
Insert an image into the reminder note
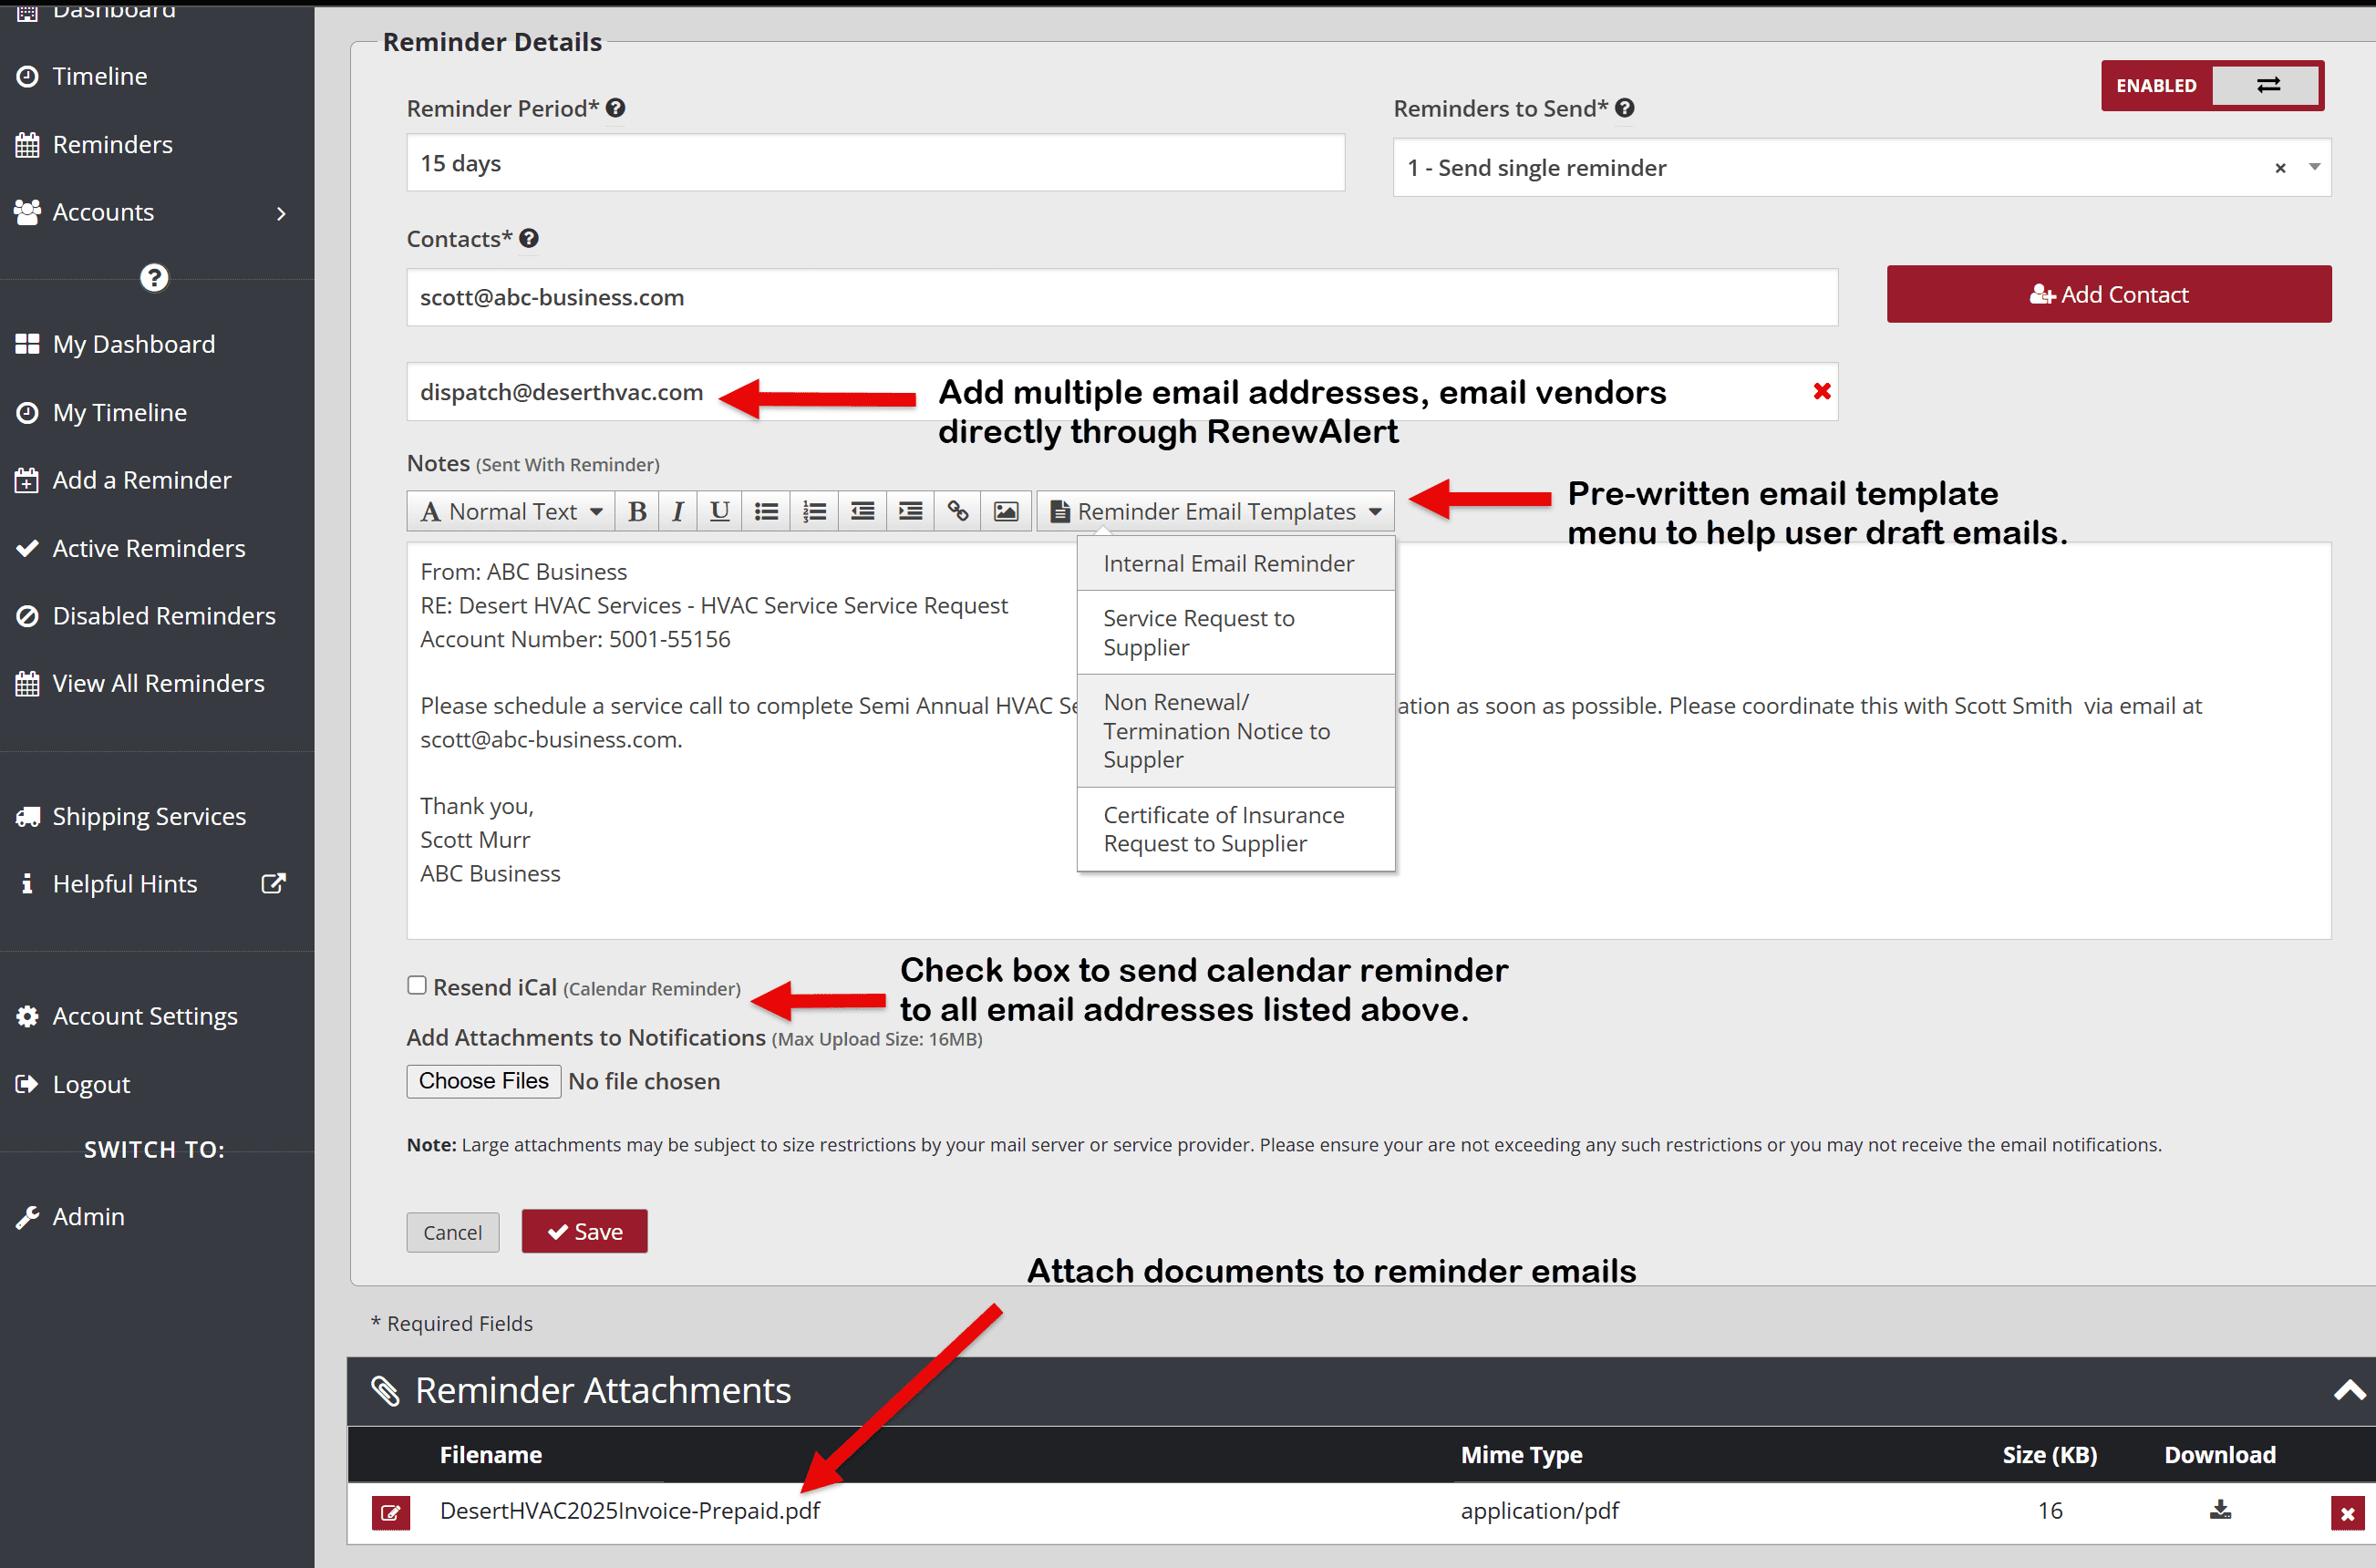(x=1006, y=511)
